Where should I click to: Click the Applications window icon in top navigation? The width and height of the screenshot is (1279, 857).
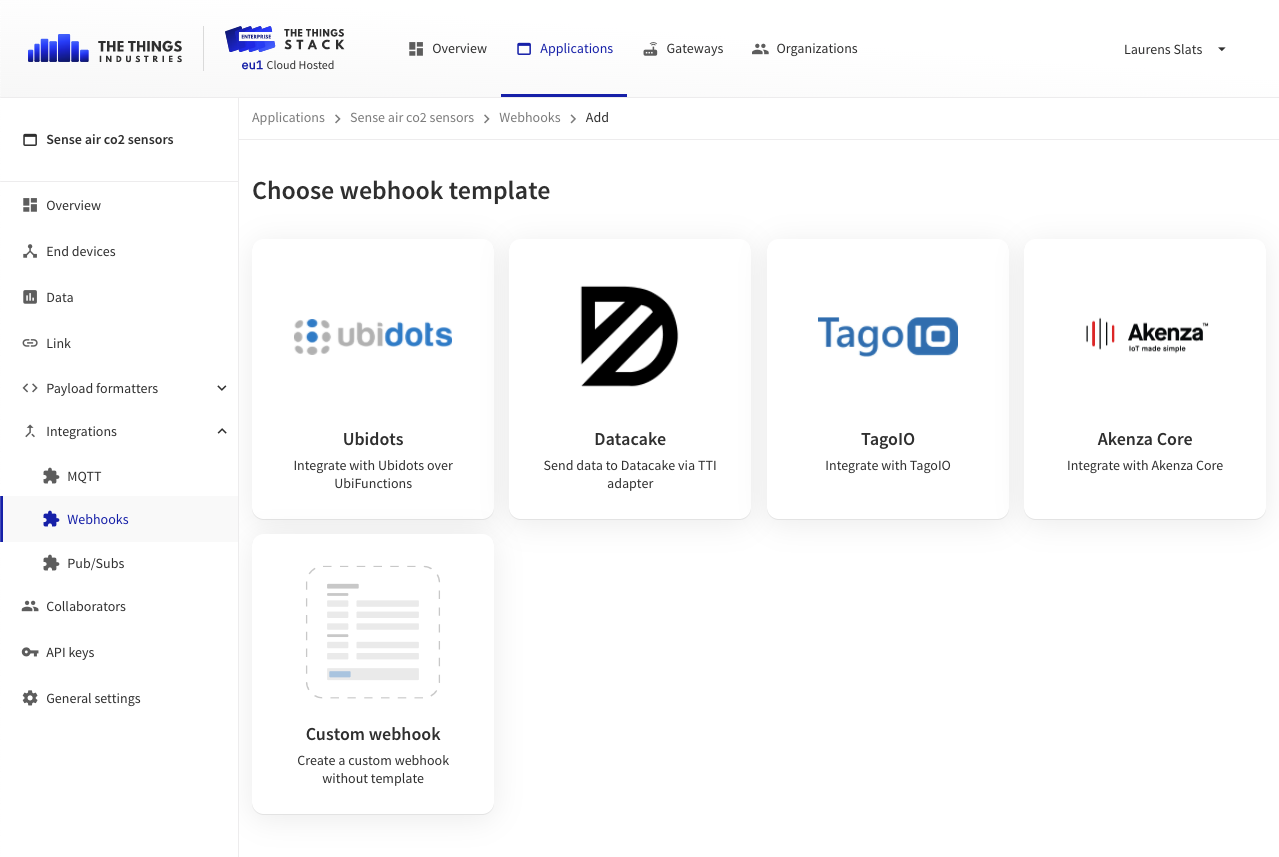click(x=524, y=49)
